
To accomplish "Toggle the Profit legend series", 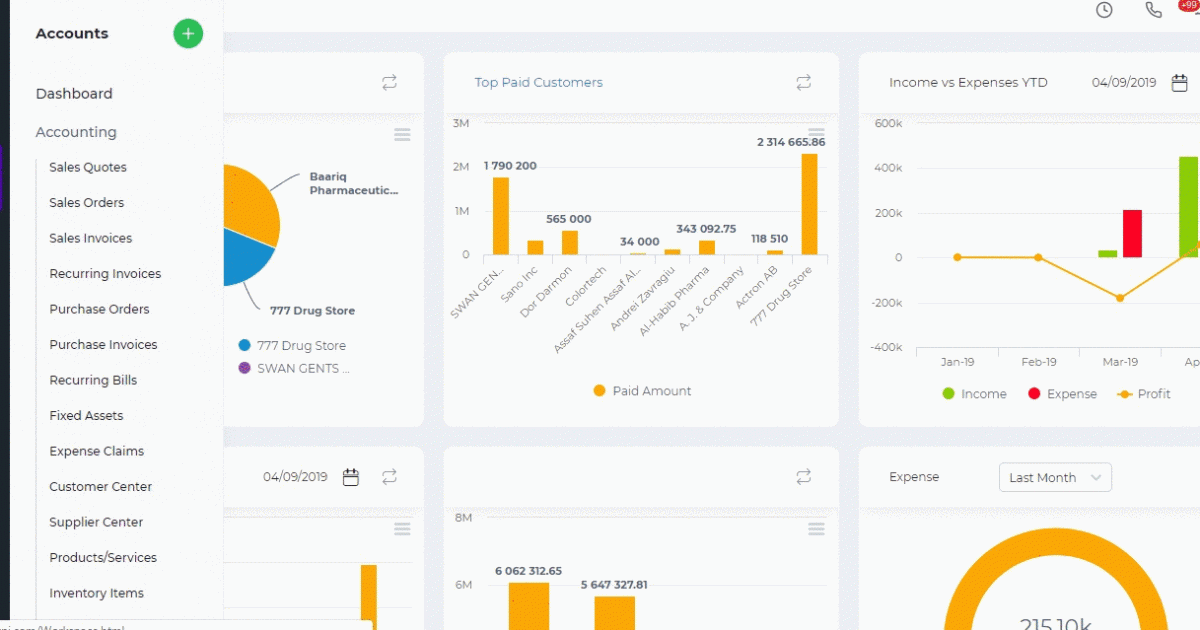I will tap(1144, 394).
